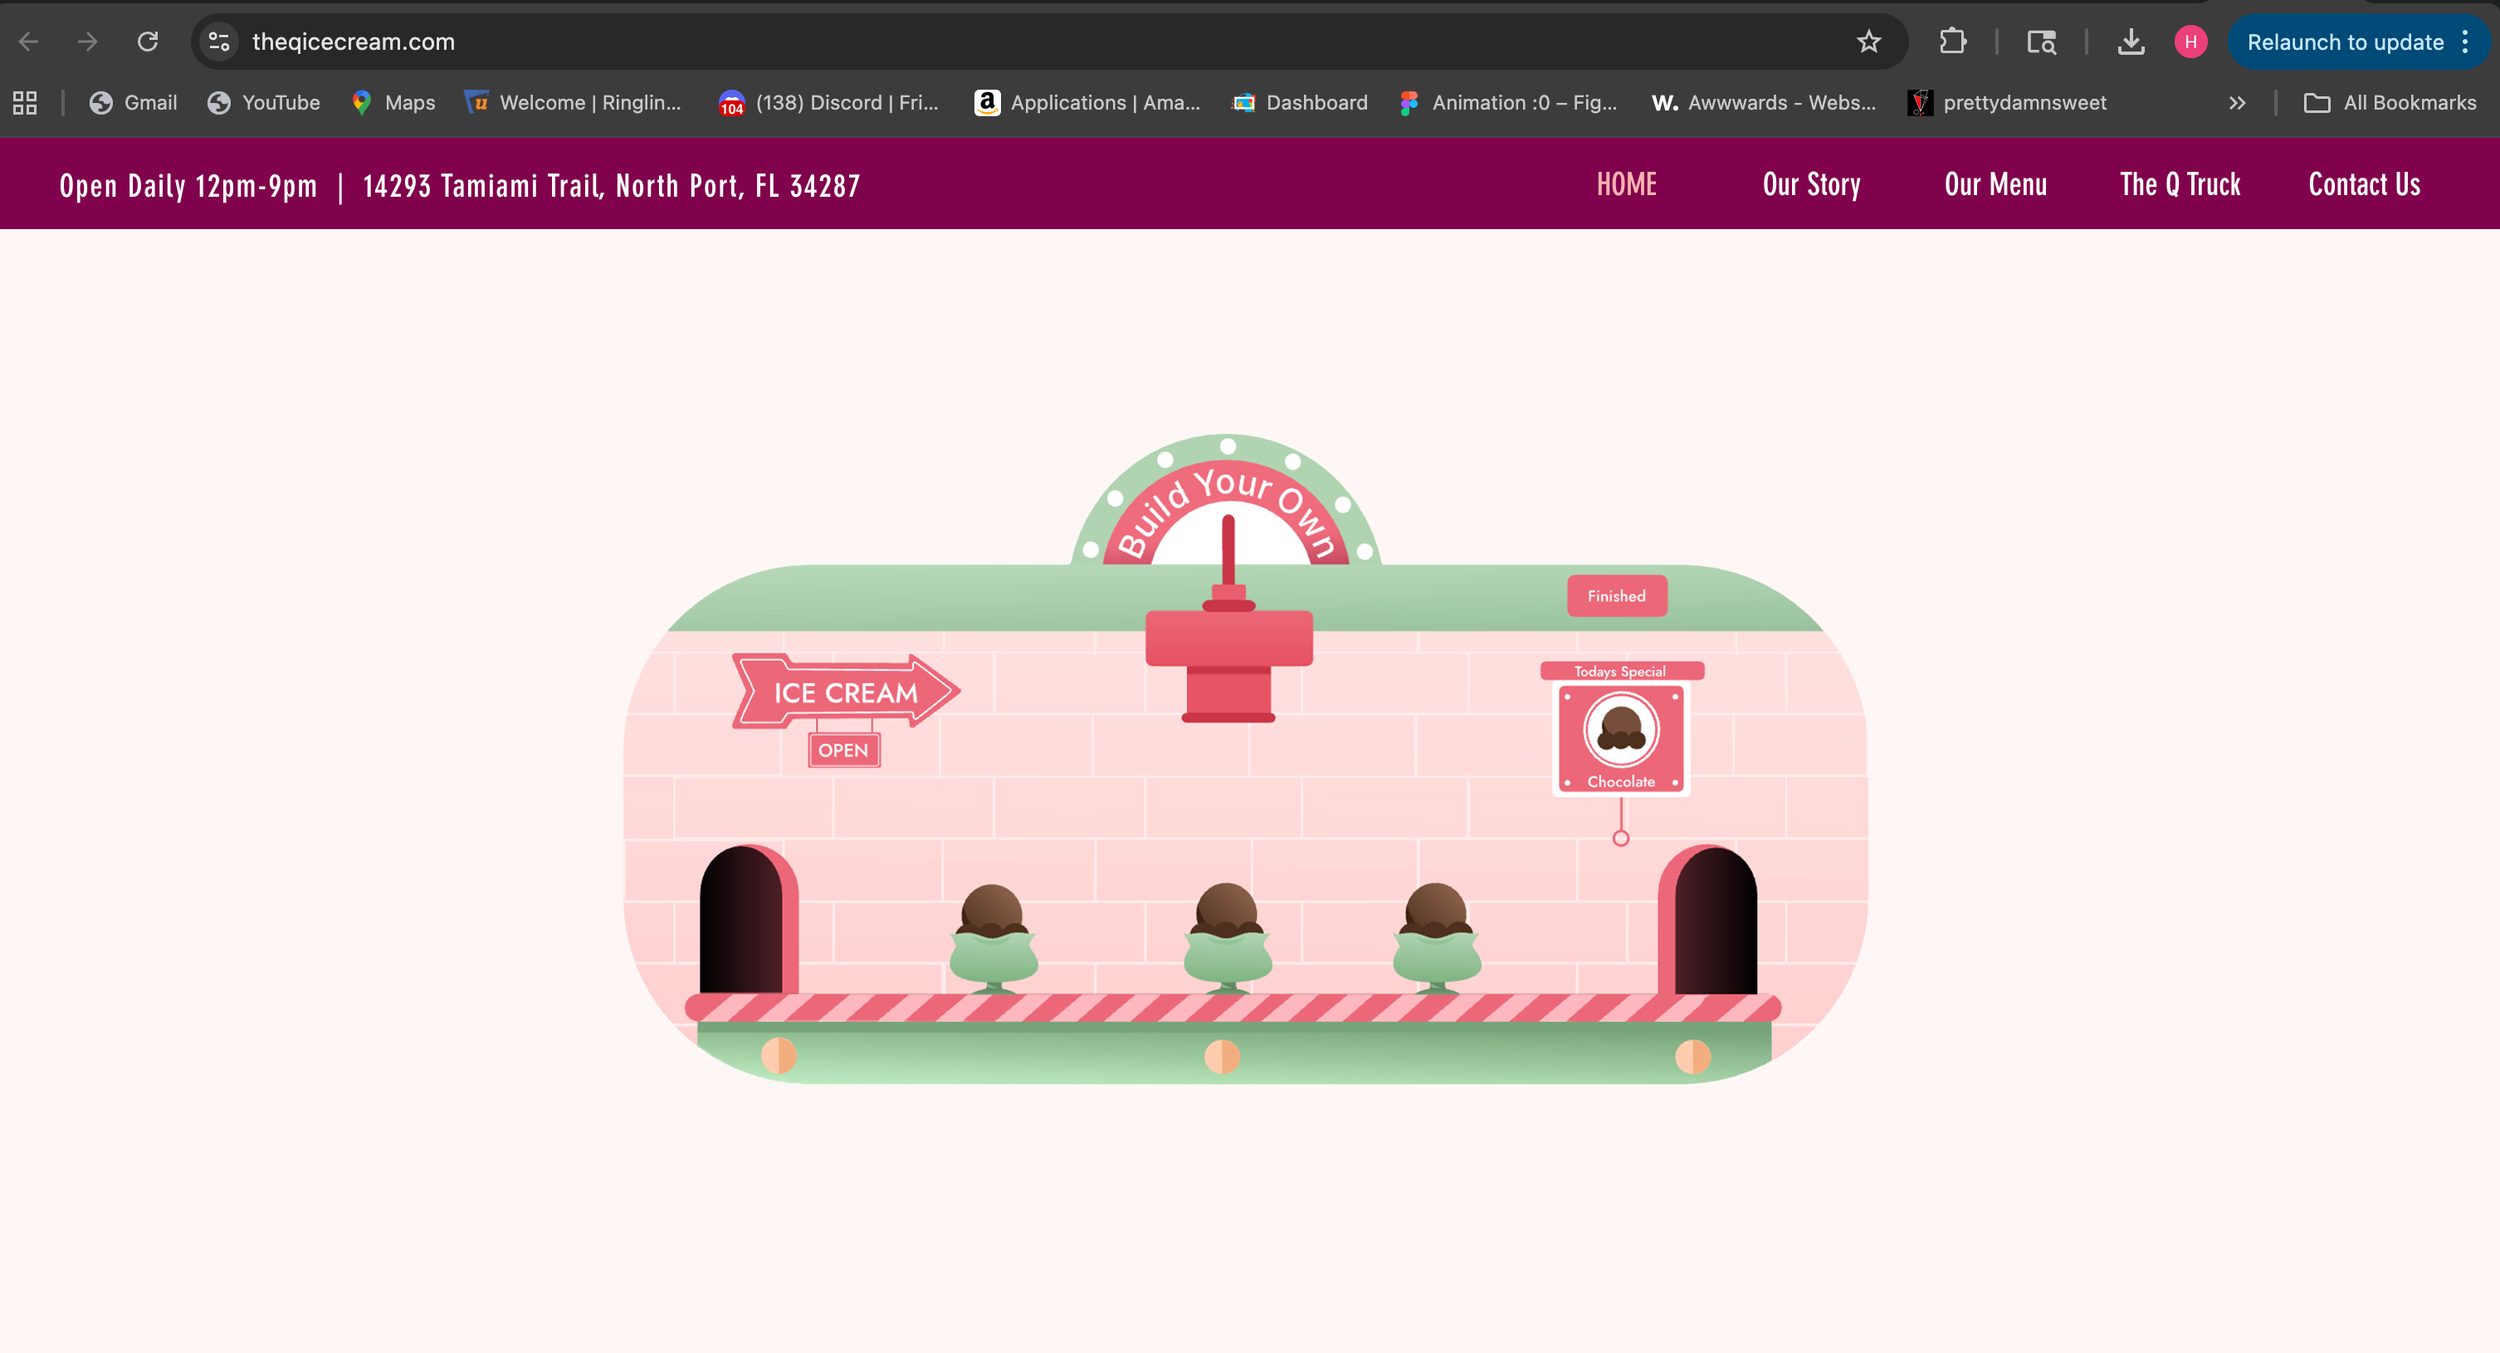Open the downloads tray icon
This screenshot has height=1353, width=2500.
pos(2130,42)
